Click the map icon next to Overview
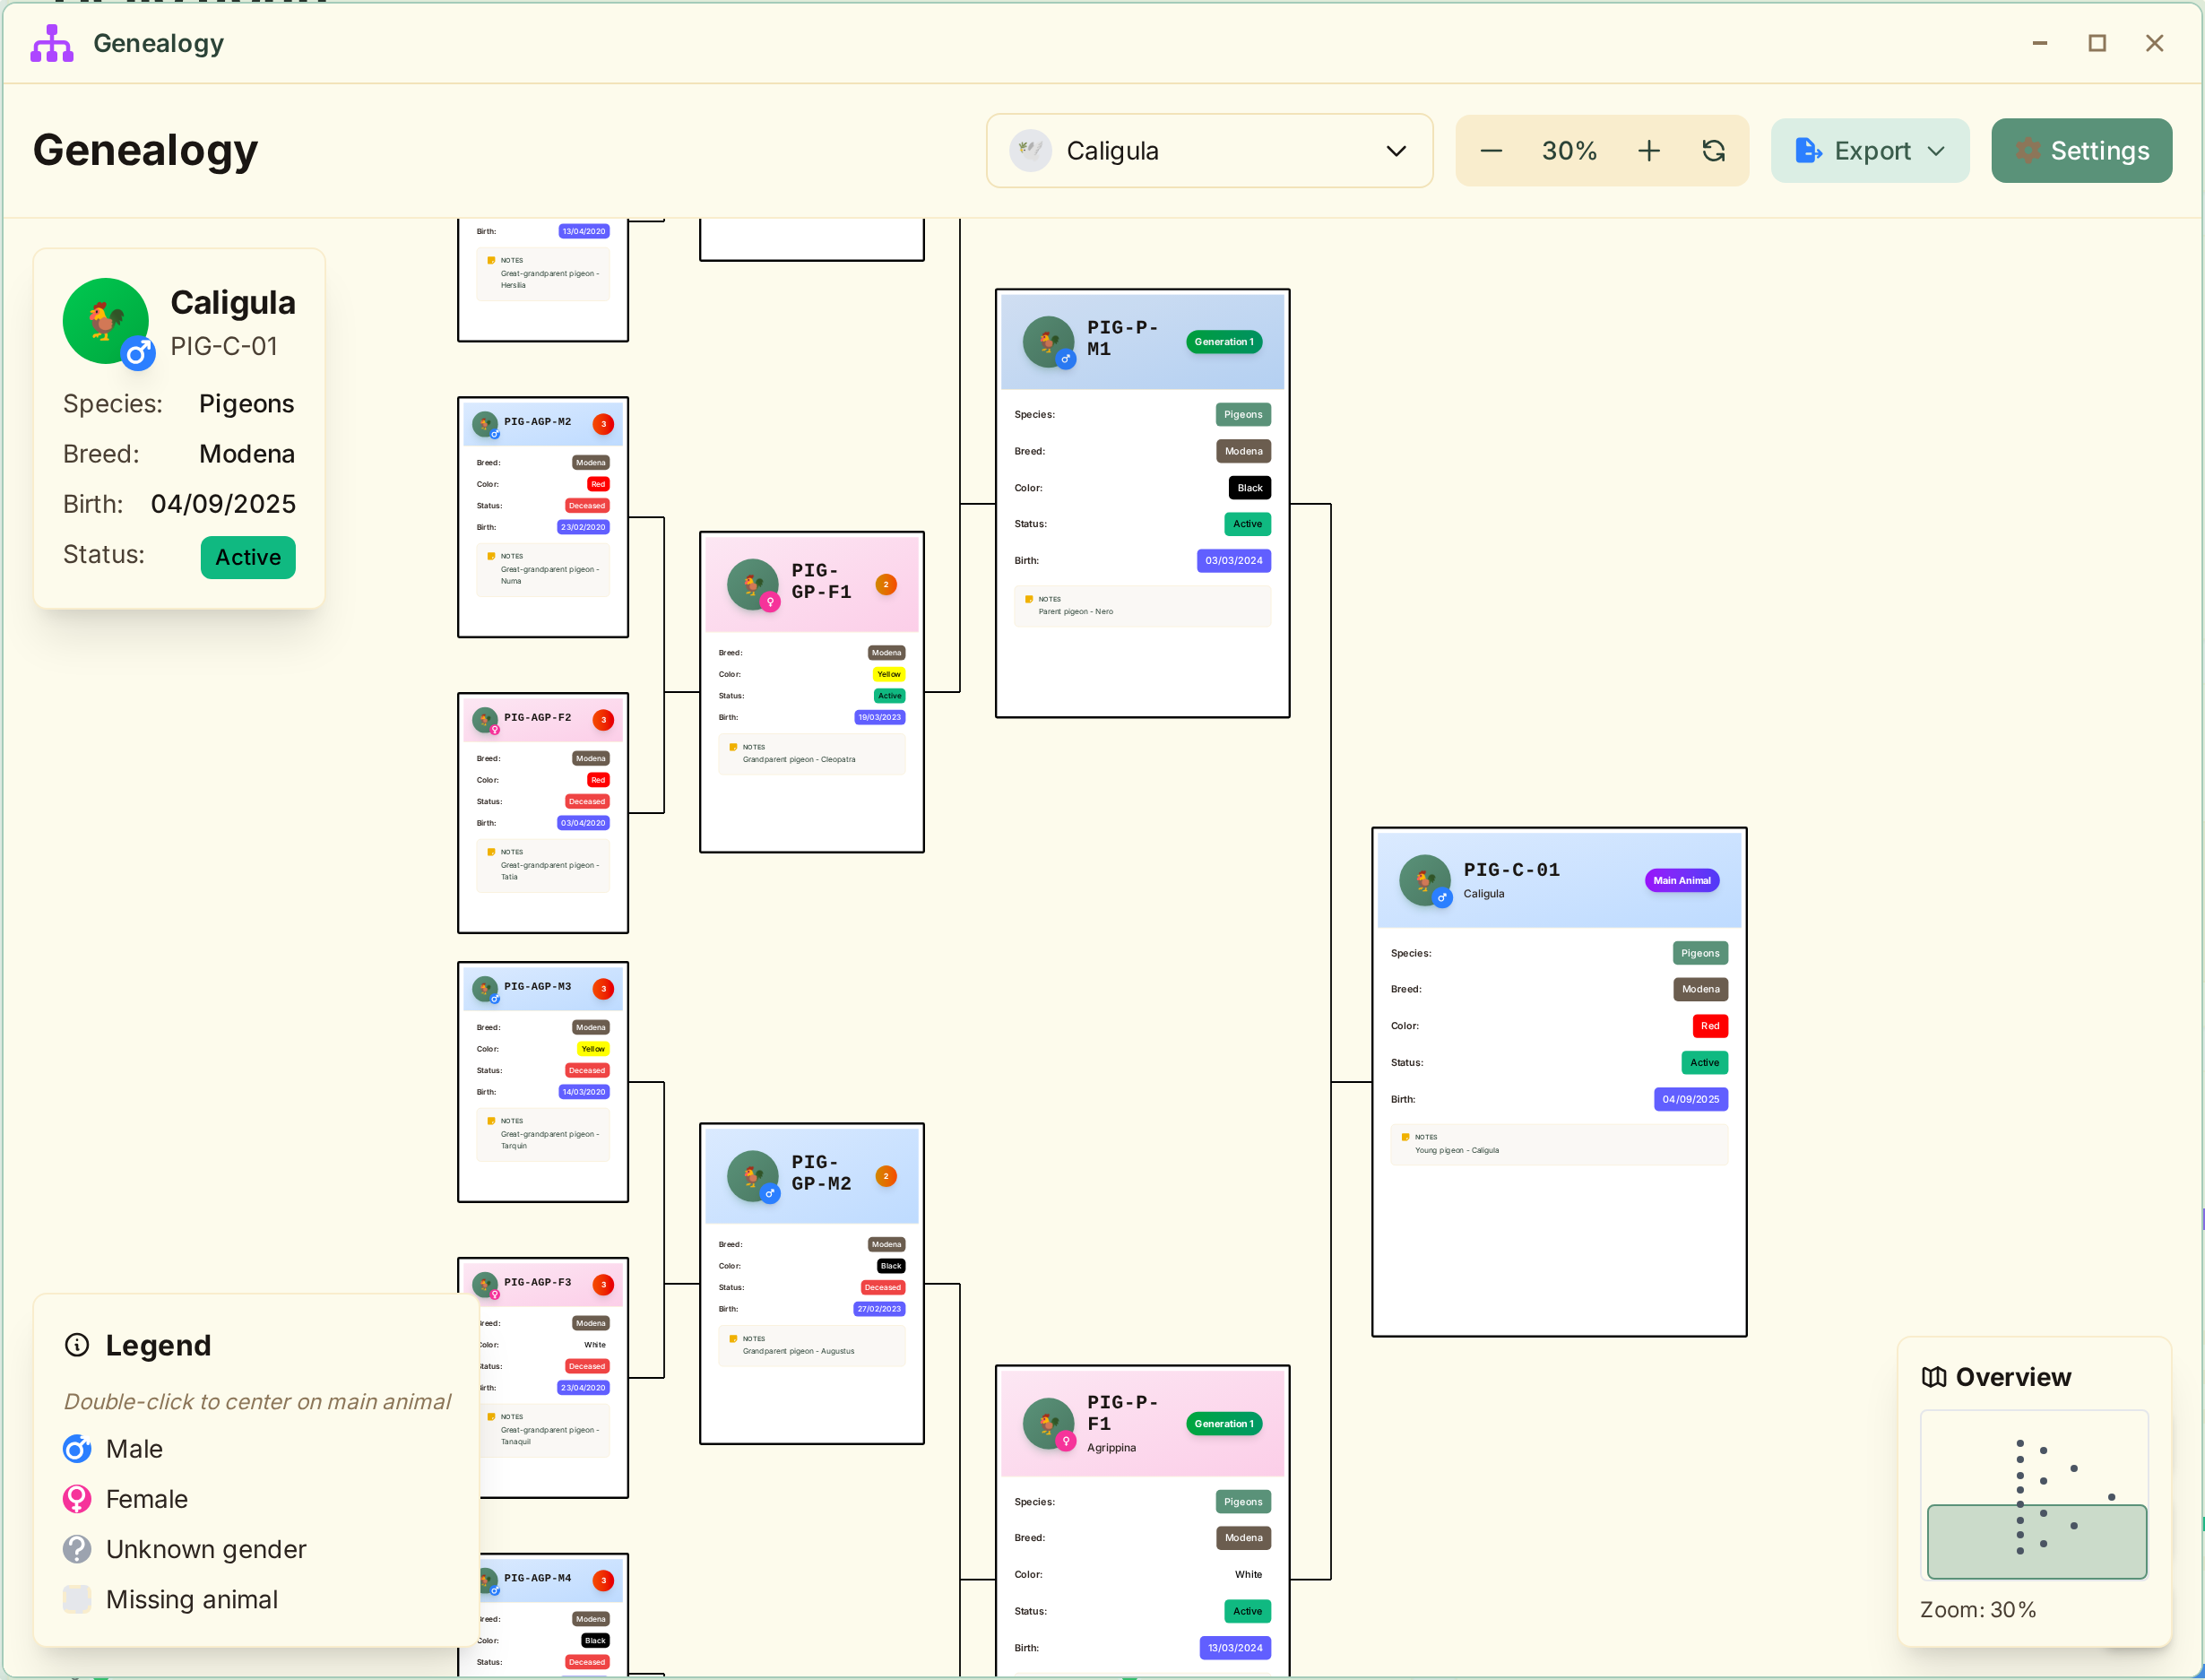Screen dimensions: 2205x1680 [1934, 1376]
